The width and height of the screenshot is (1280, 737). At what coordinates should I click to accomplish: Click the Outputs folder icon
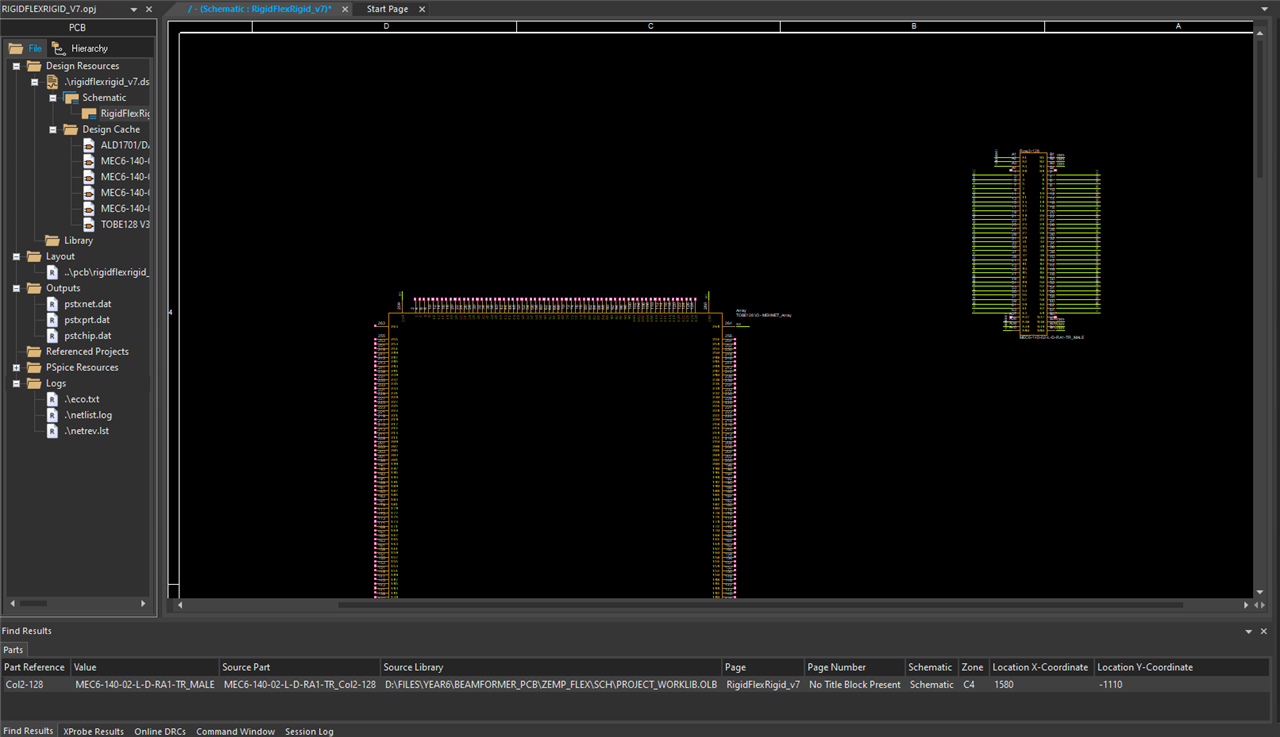click(34, 288)
